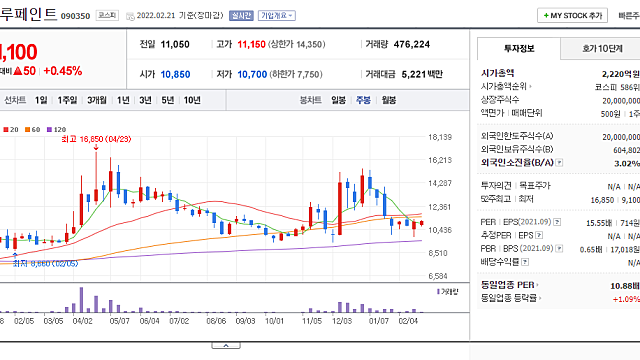Select the 3개월 line chart period
Screen dimensions: 640x360
click(97, 100)
